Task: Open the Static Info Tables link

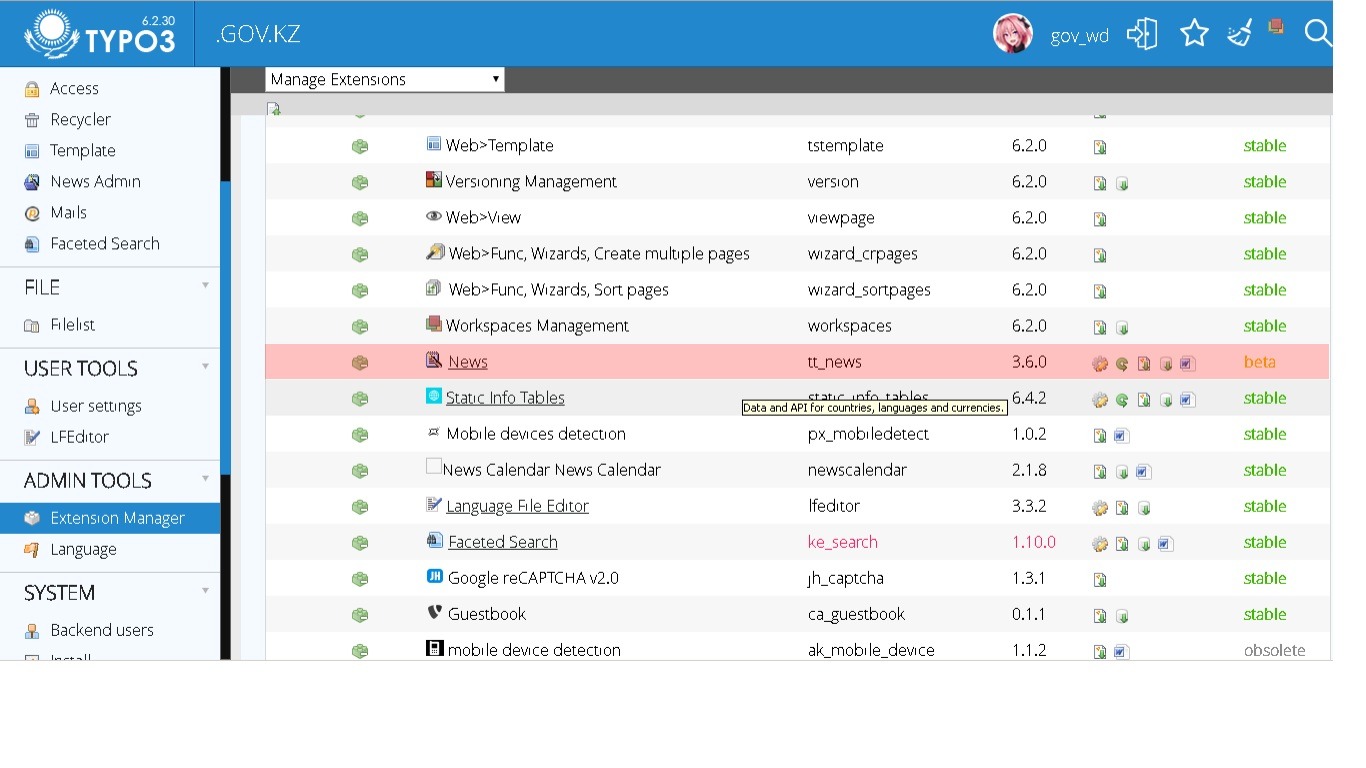Action: [x=505, y=398]
